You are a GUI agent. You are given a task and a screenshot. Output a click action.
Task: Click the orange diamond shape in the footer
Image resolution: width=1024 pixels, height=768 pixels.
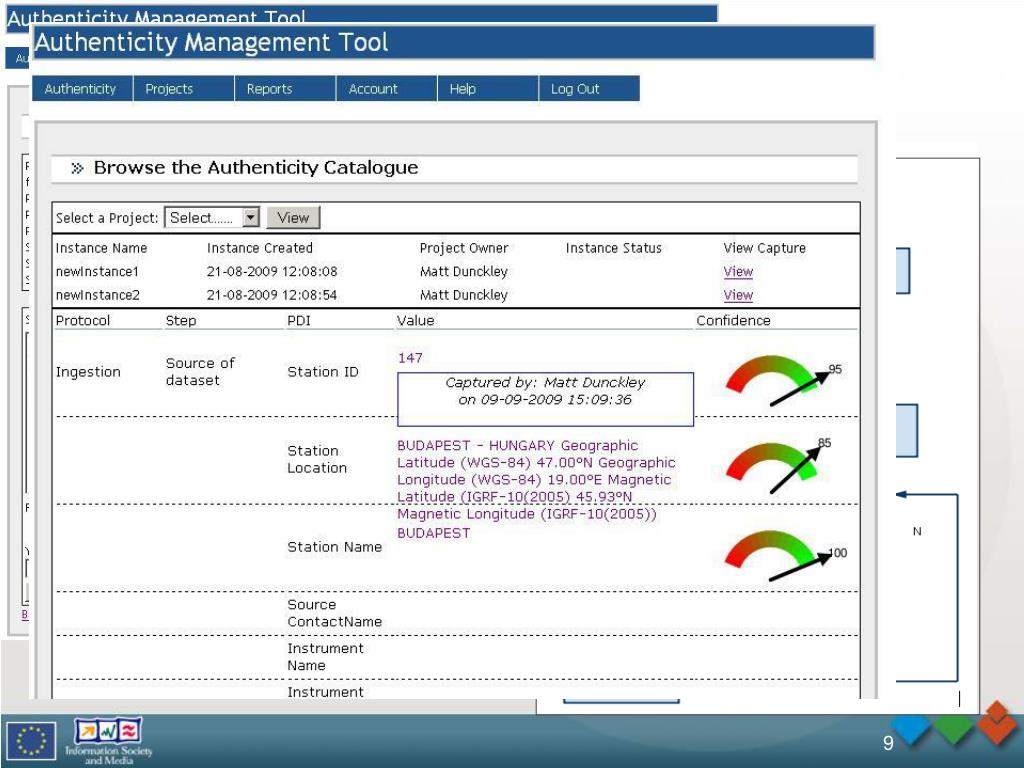click(997, 722)
